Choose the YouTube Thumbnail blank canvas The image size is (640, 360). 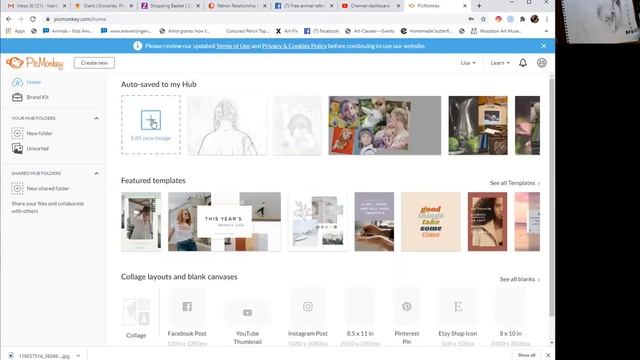point(247,313)
